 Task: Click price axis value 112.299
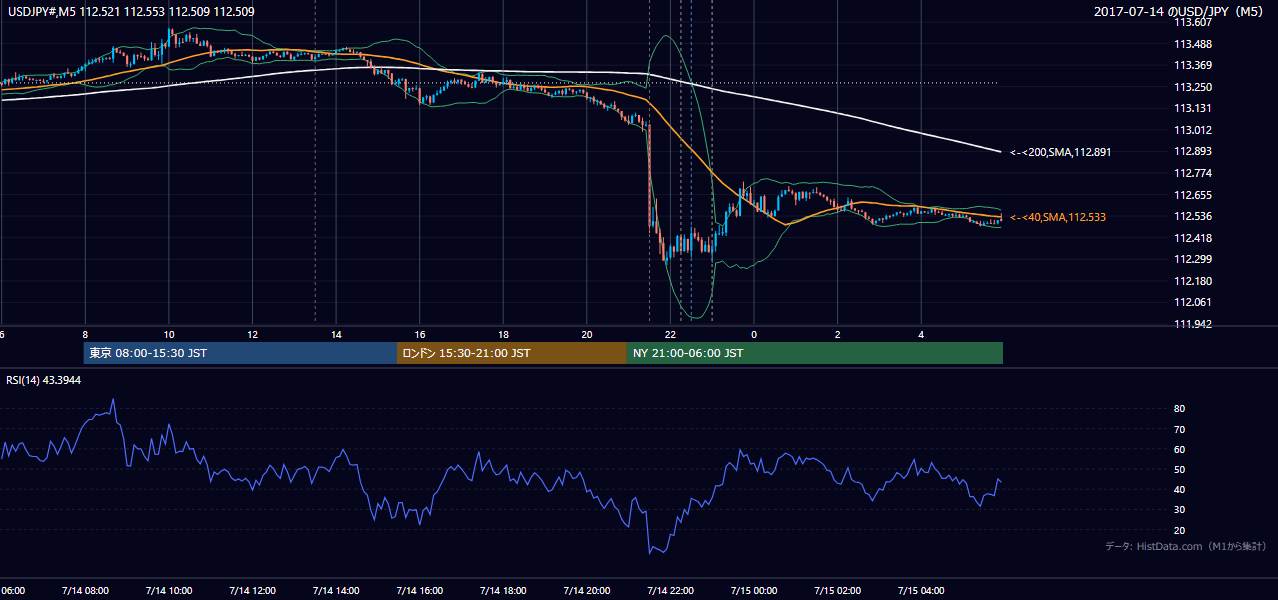(x=1193, y=260)
